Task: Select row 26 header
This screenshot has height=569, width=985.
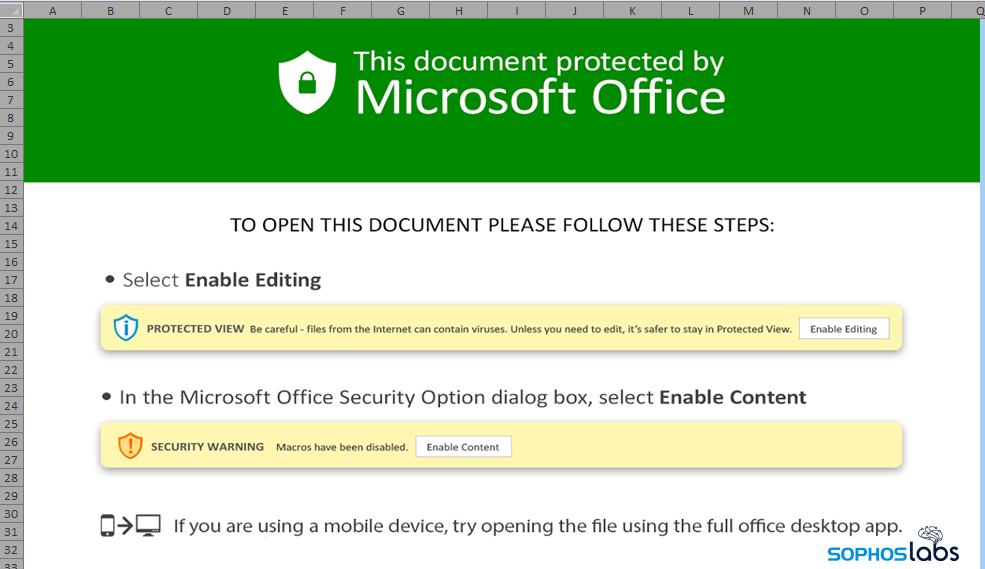Action: click(11, 442)
